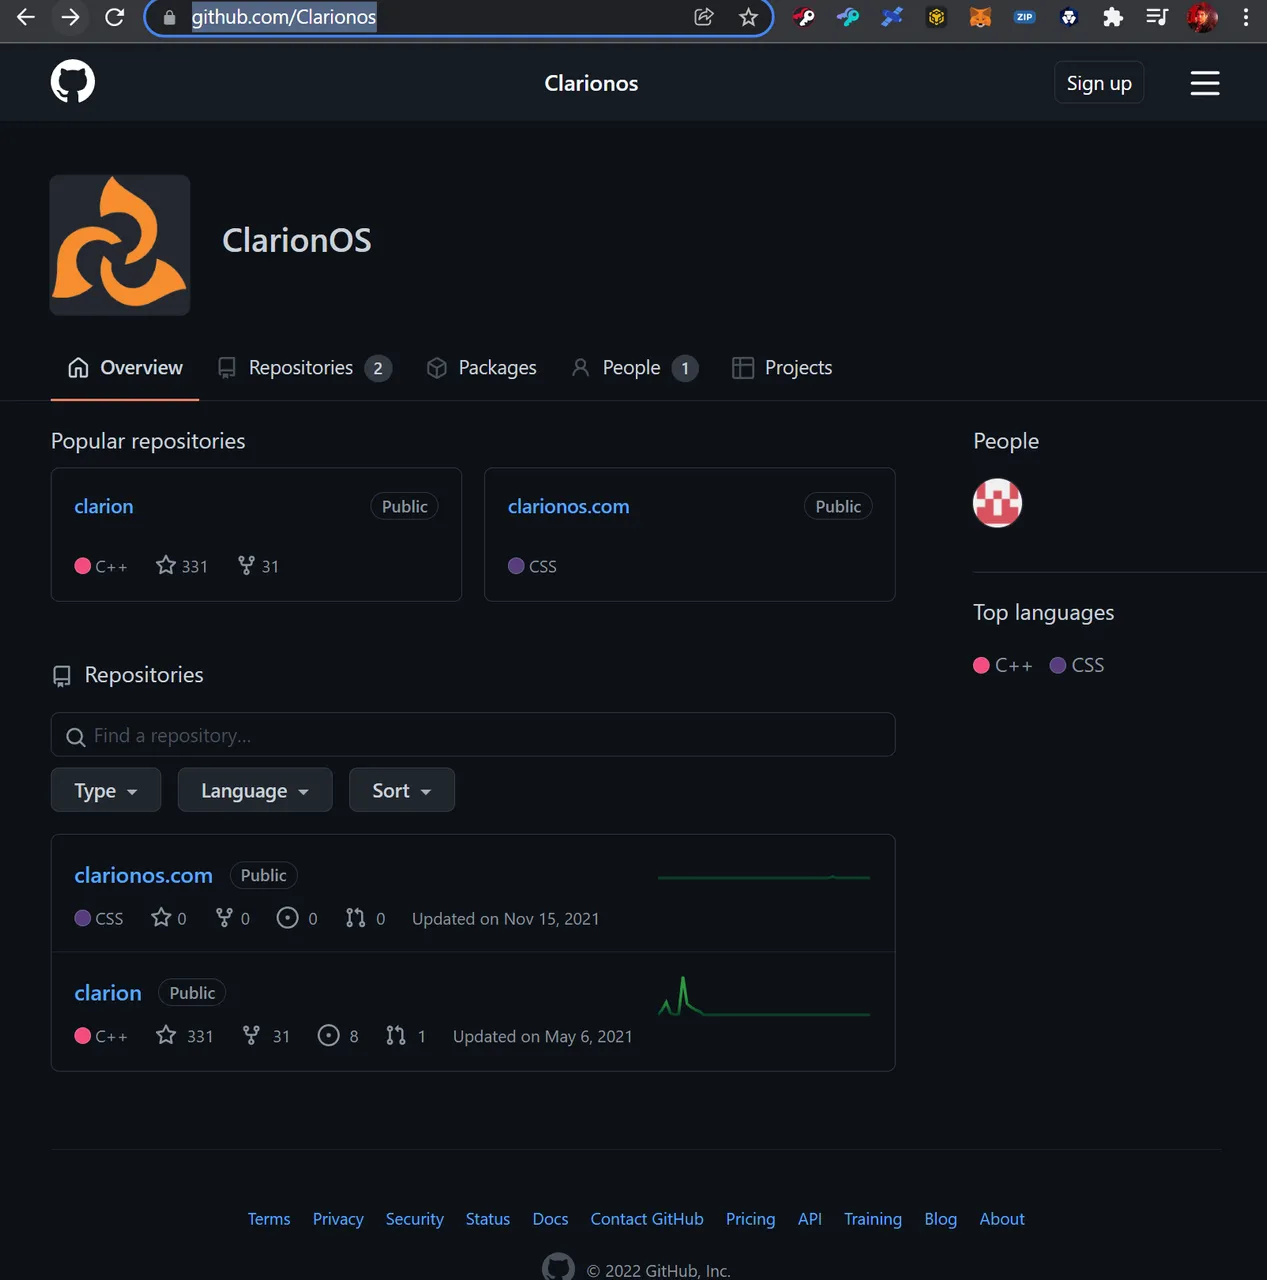Image resolution: width=1267 pixels, height=1280 pixels.
Task: Open the Status footer link
Action: click(488, 1219)
